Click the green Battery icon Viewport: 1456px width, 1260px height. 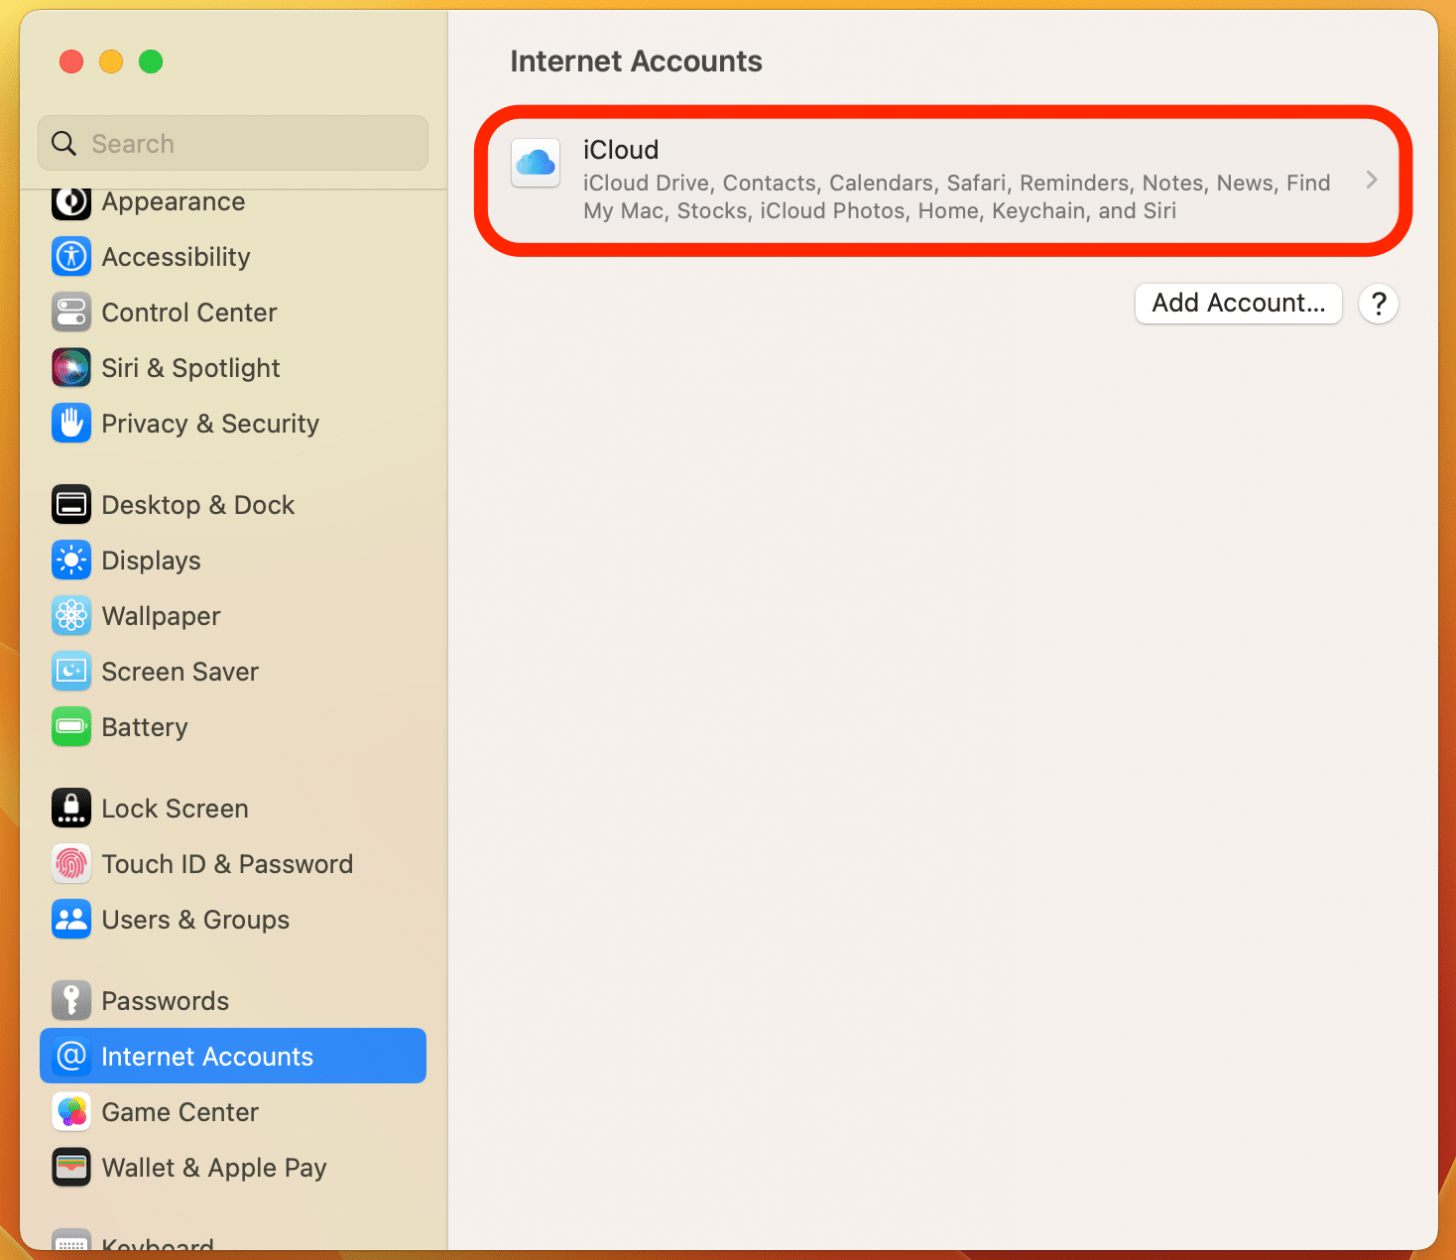71,727
